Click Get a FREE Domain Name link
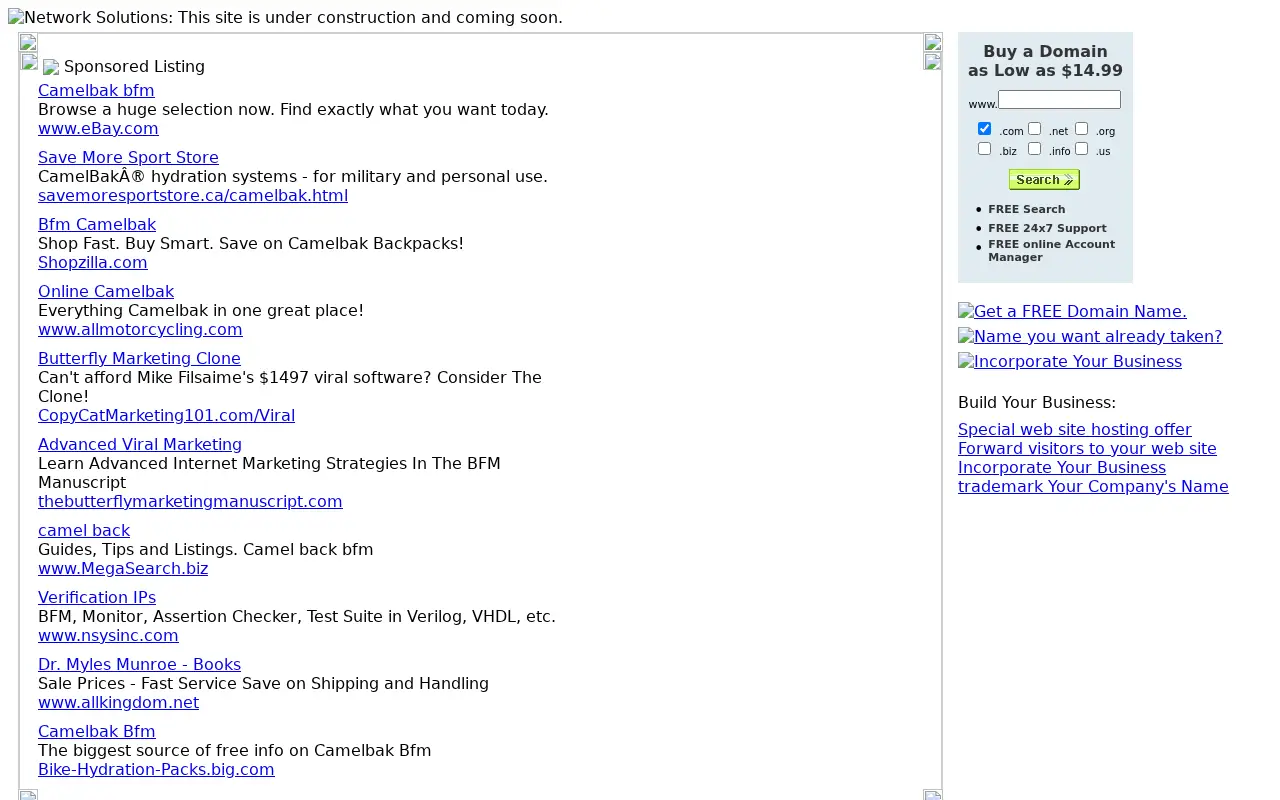1280x800 pixels. tap(1072, 312)
